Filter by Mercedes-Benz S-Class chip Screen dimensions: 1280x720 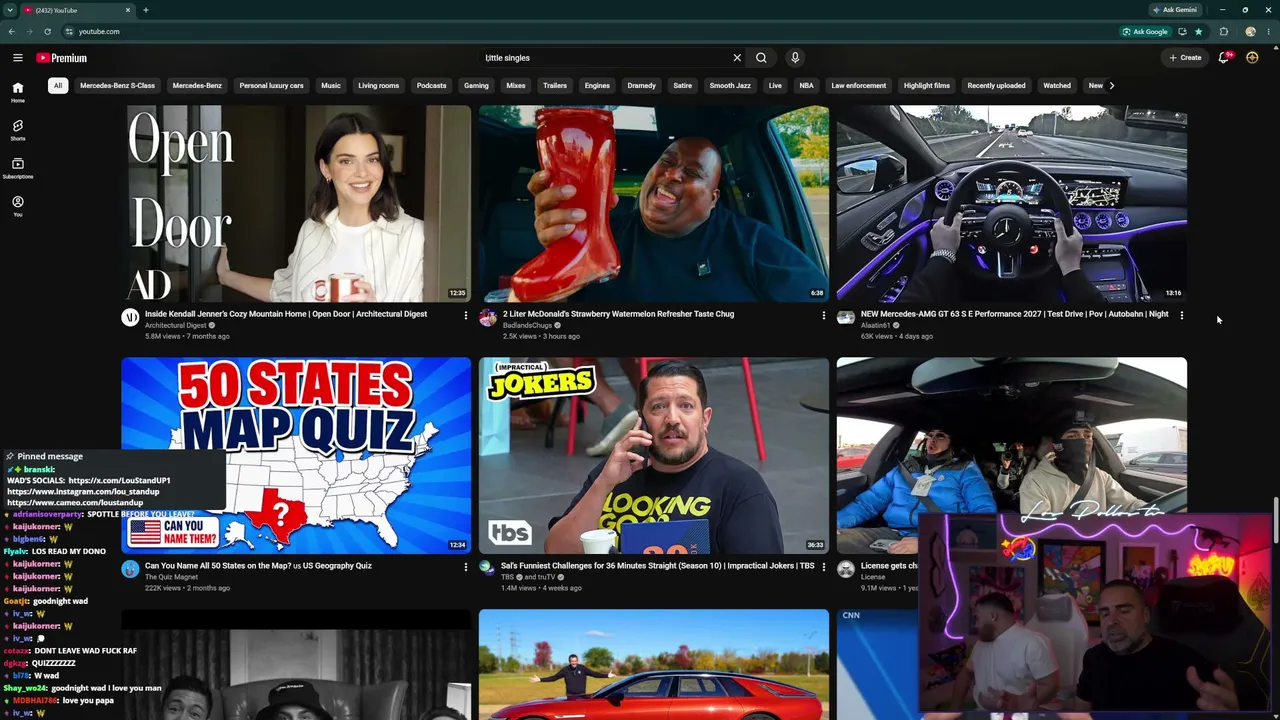pyautogui.click(x=117, y=85)
